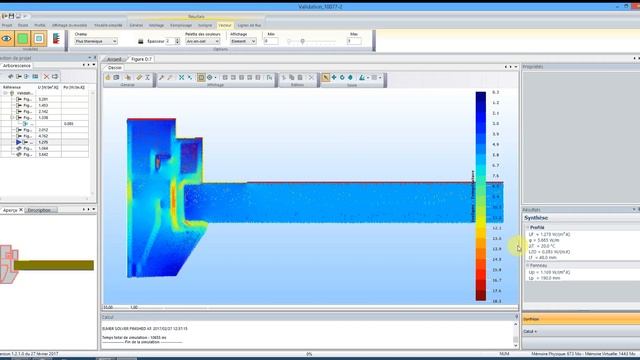
Task: Click the delete X icon in Edition group
Action: [311, 77]
